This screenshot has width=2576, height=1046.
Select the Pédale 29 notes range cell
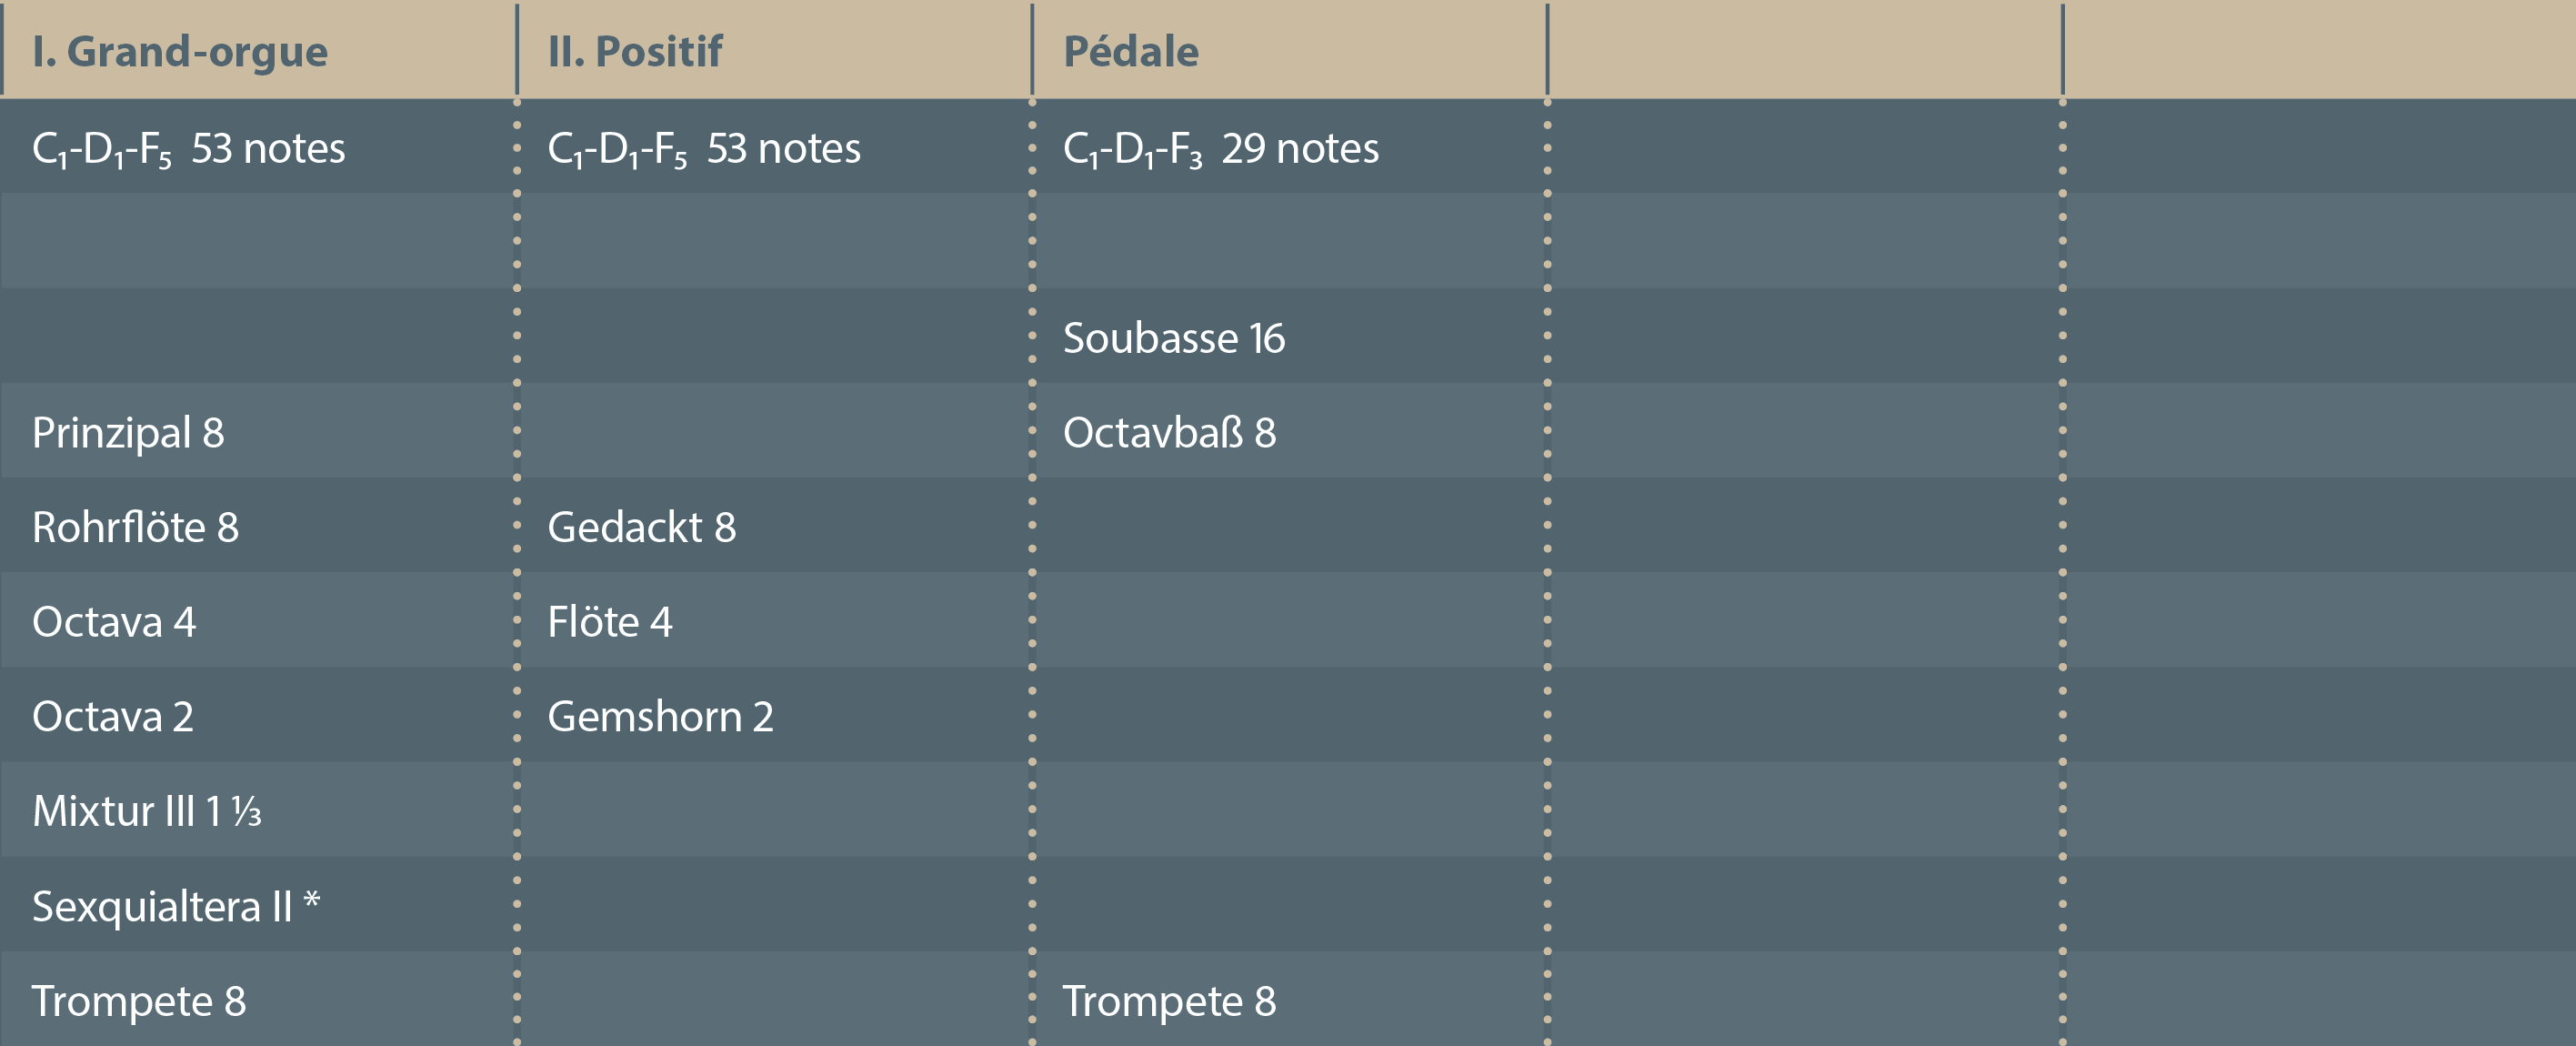pos(1220,148)
